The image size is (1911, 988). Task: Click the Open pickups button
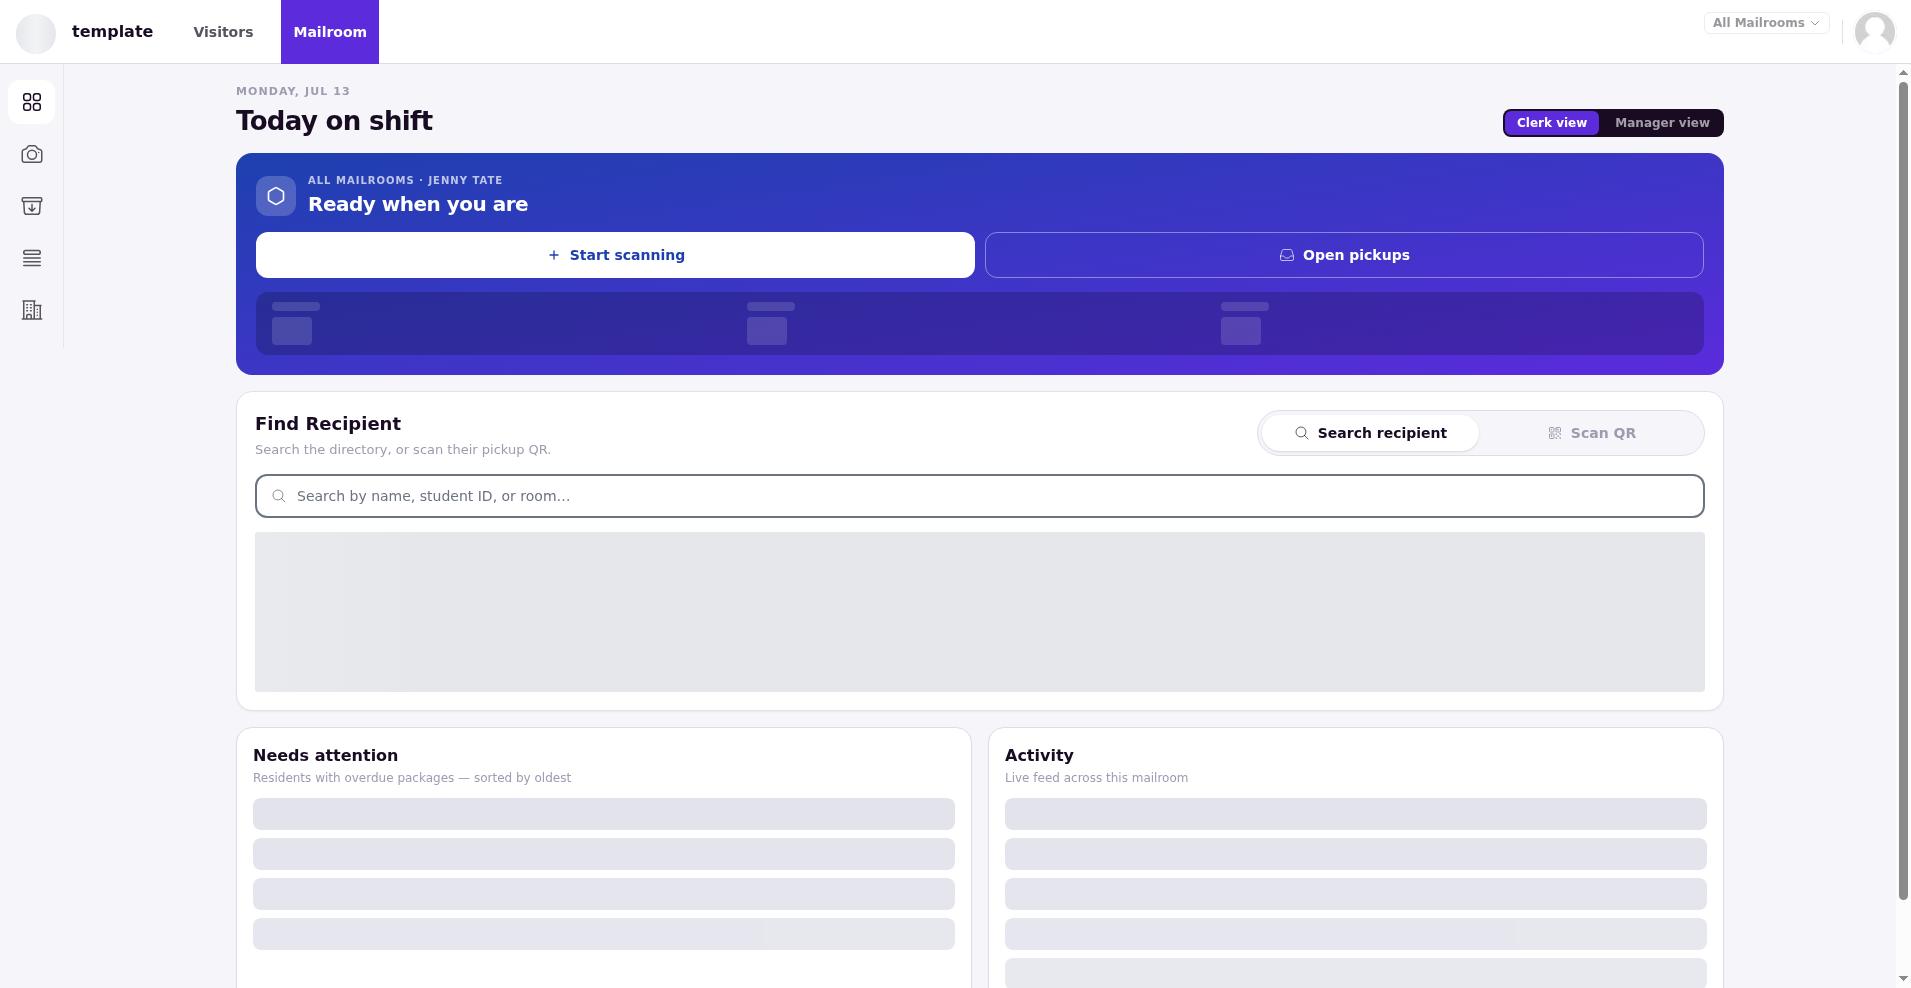click(1344, 255)
